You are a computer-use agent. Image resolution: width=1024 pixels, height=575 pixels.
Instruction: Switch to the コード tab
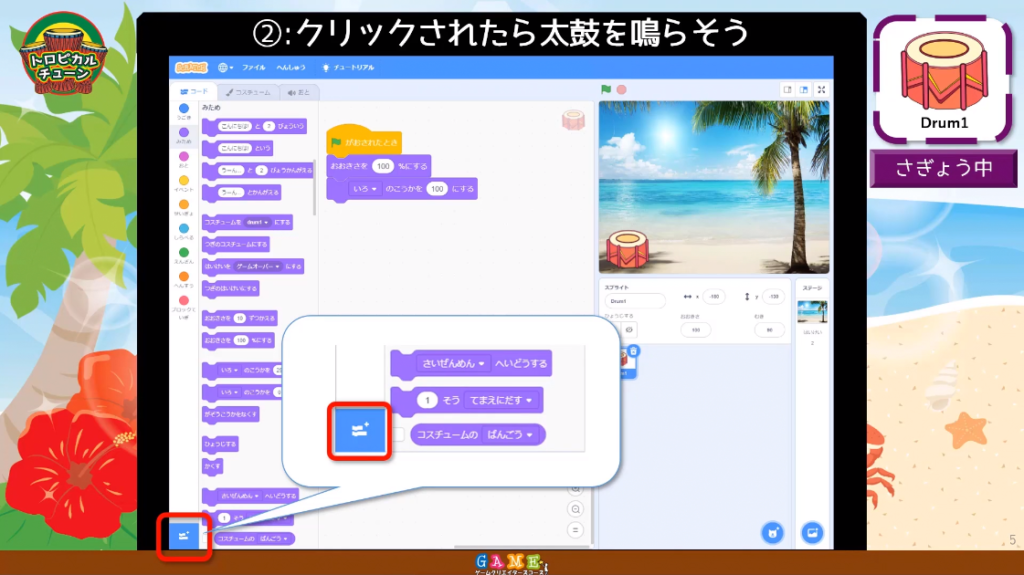194,92
